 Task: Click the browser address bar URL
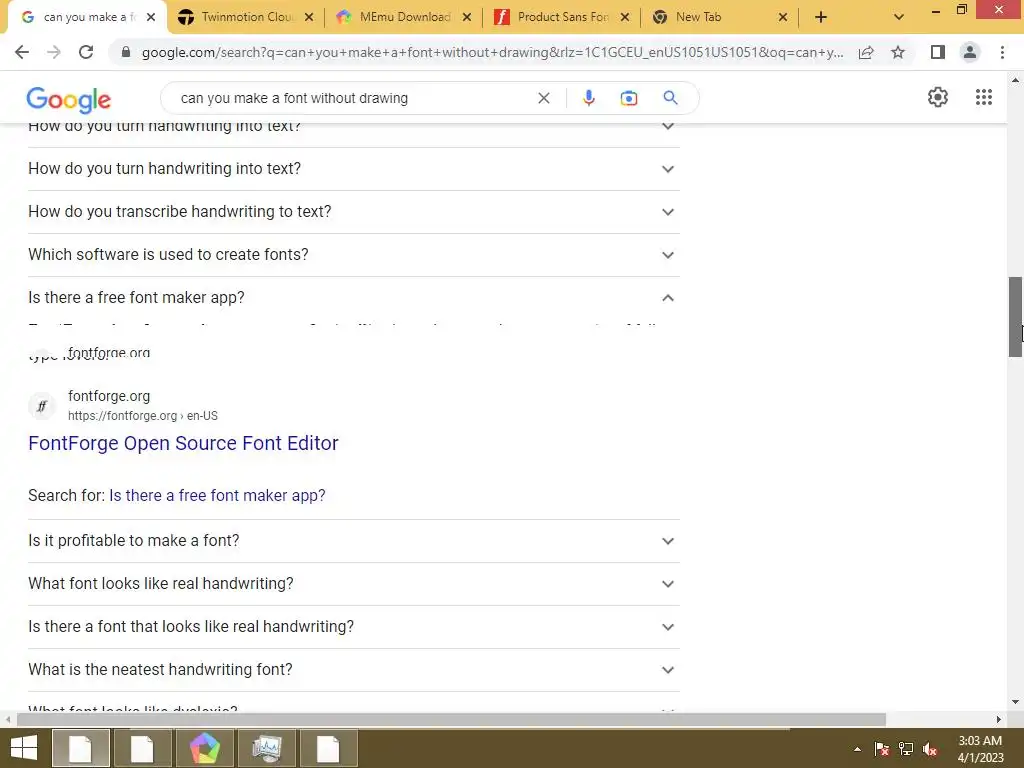click(492, 52)
